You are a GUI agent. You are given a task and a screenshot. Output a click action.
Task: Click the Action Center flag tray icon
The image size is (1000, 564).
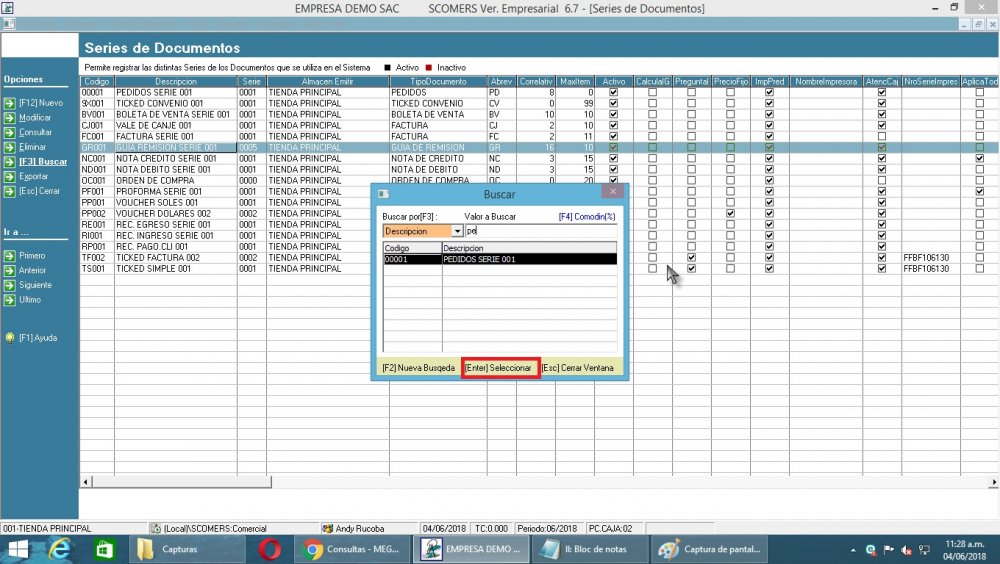click(888, 550)
